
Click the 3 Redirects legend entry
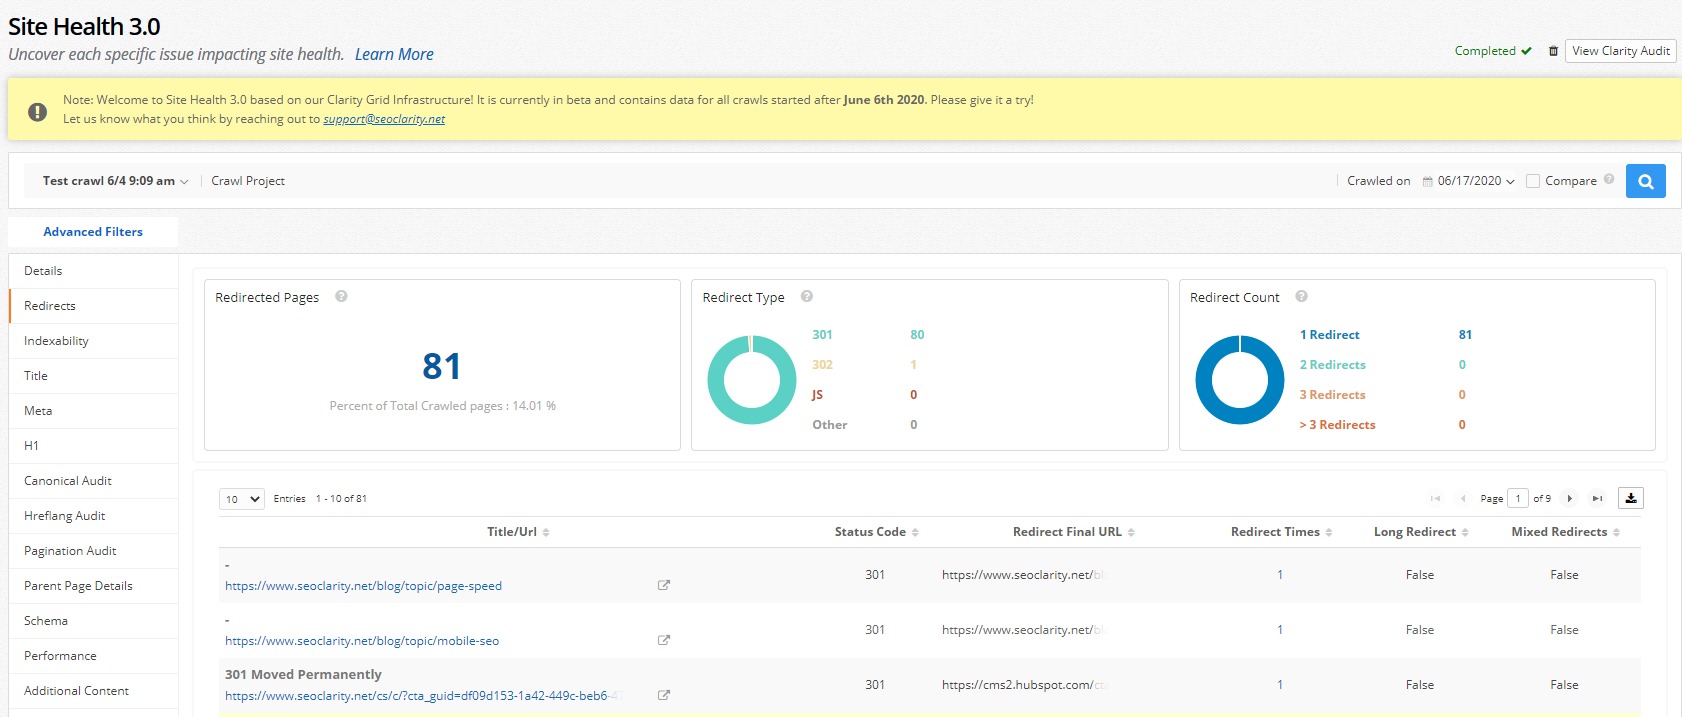[x=1332, y=395]
